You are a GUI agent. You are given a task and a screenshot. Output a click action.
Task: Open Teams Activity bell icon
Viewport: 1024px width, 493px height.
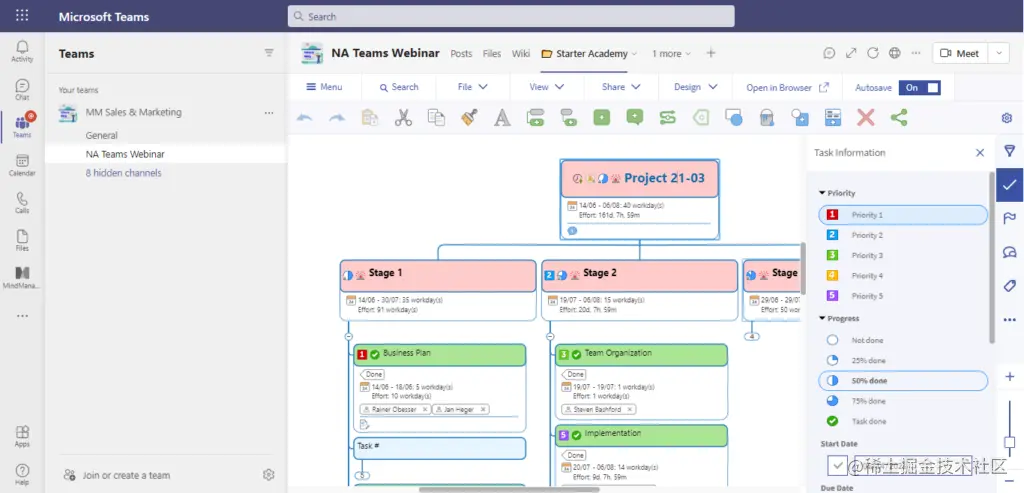22,51
